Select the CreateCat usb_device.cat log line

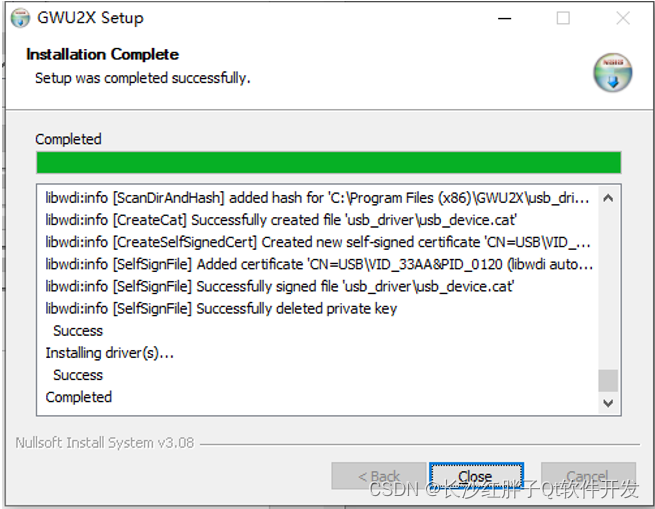(281, 220)
